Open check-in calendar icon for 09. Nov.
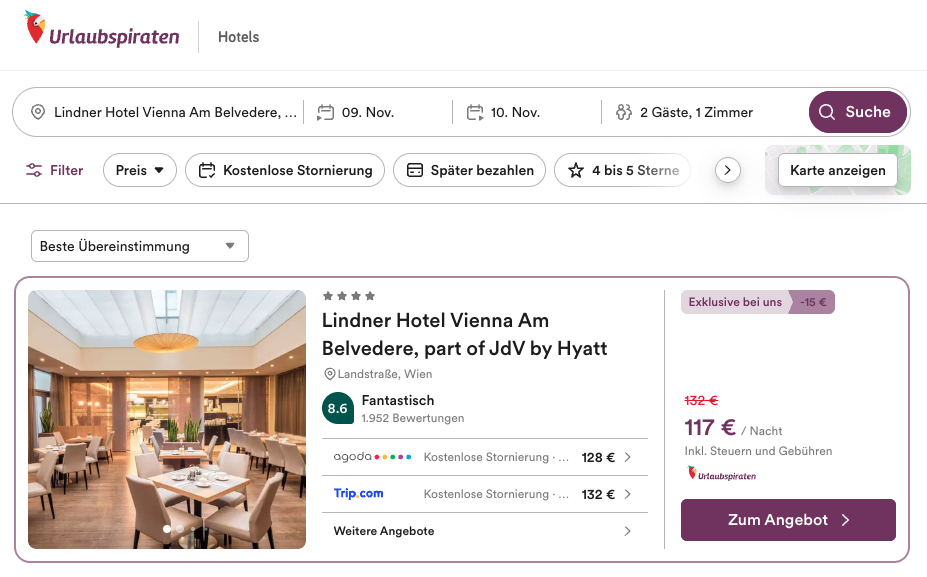The image size is (927, 577). [x=325, y=112]
